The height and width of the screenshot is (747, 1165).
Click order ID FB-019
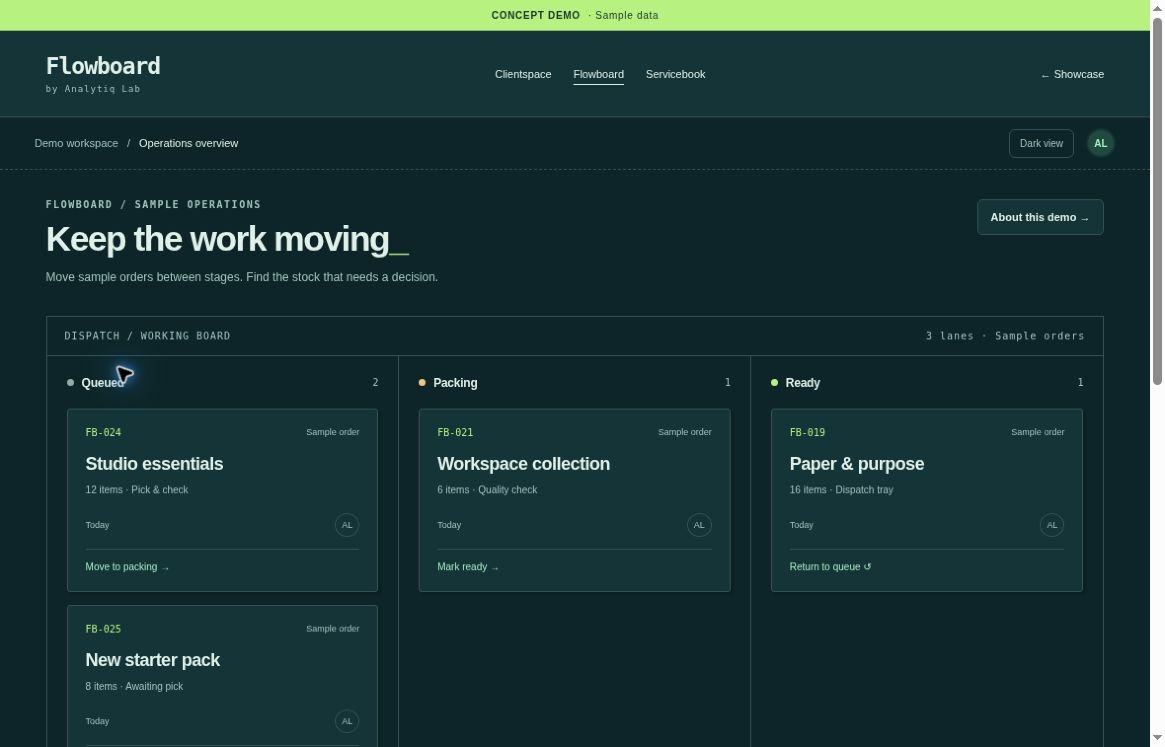(x=807, y=433)
